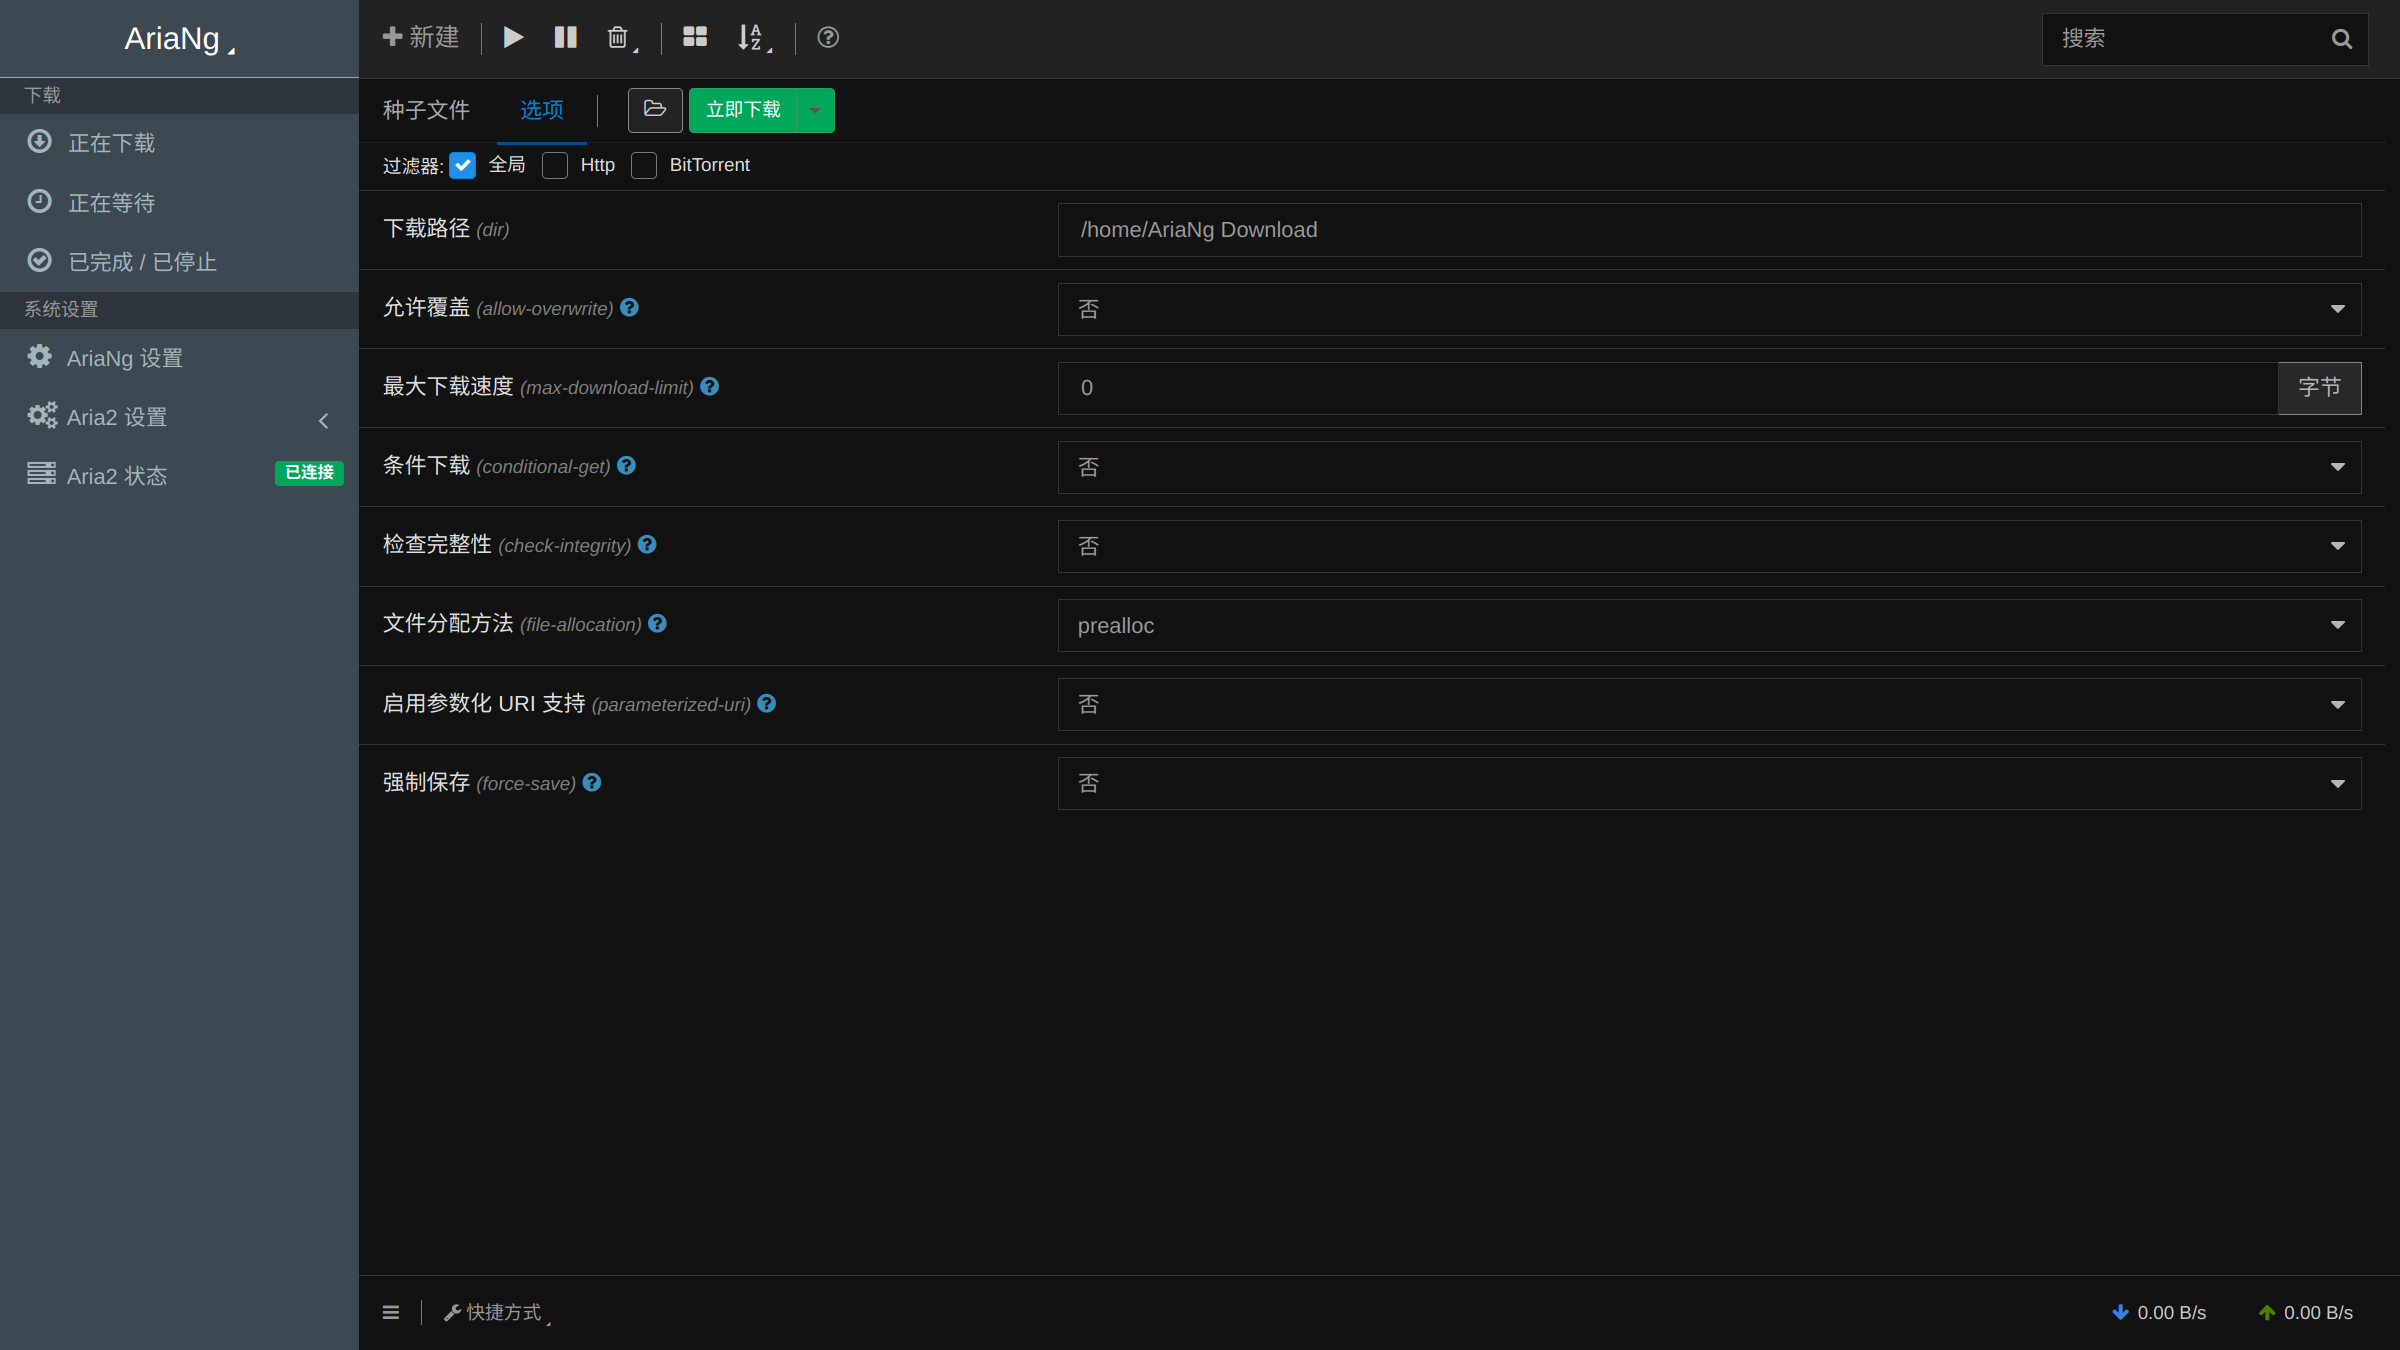Click the 正在下载 download circle icon
The height and width of the screenshot is (1350, 2400).
(39, 142)
